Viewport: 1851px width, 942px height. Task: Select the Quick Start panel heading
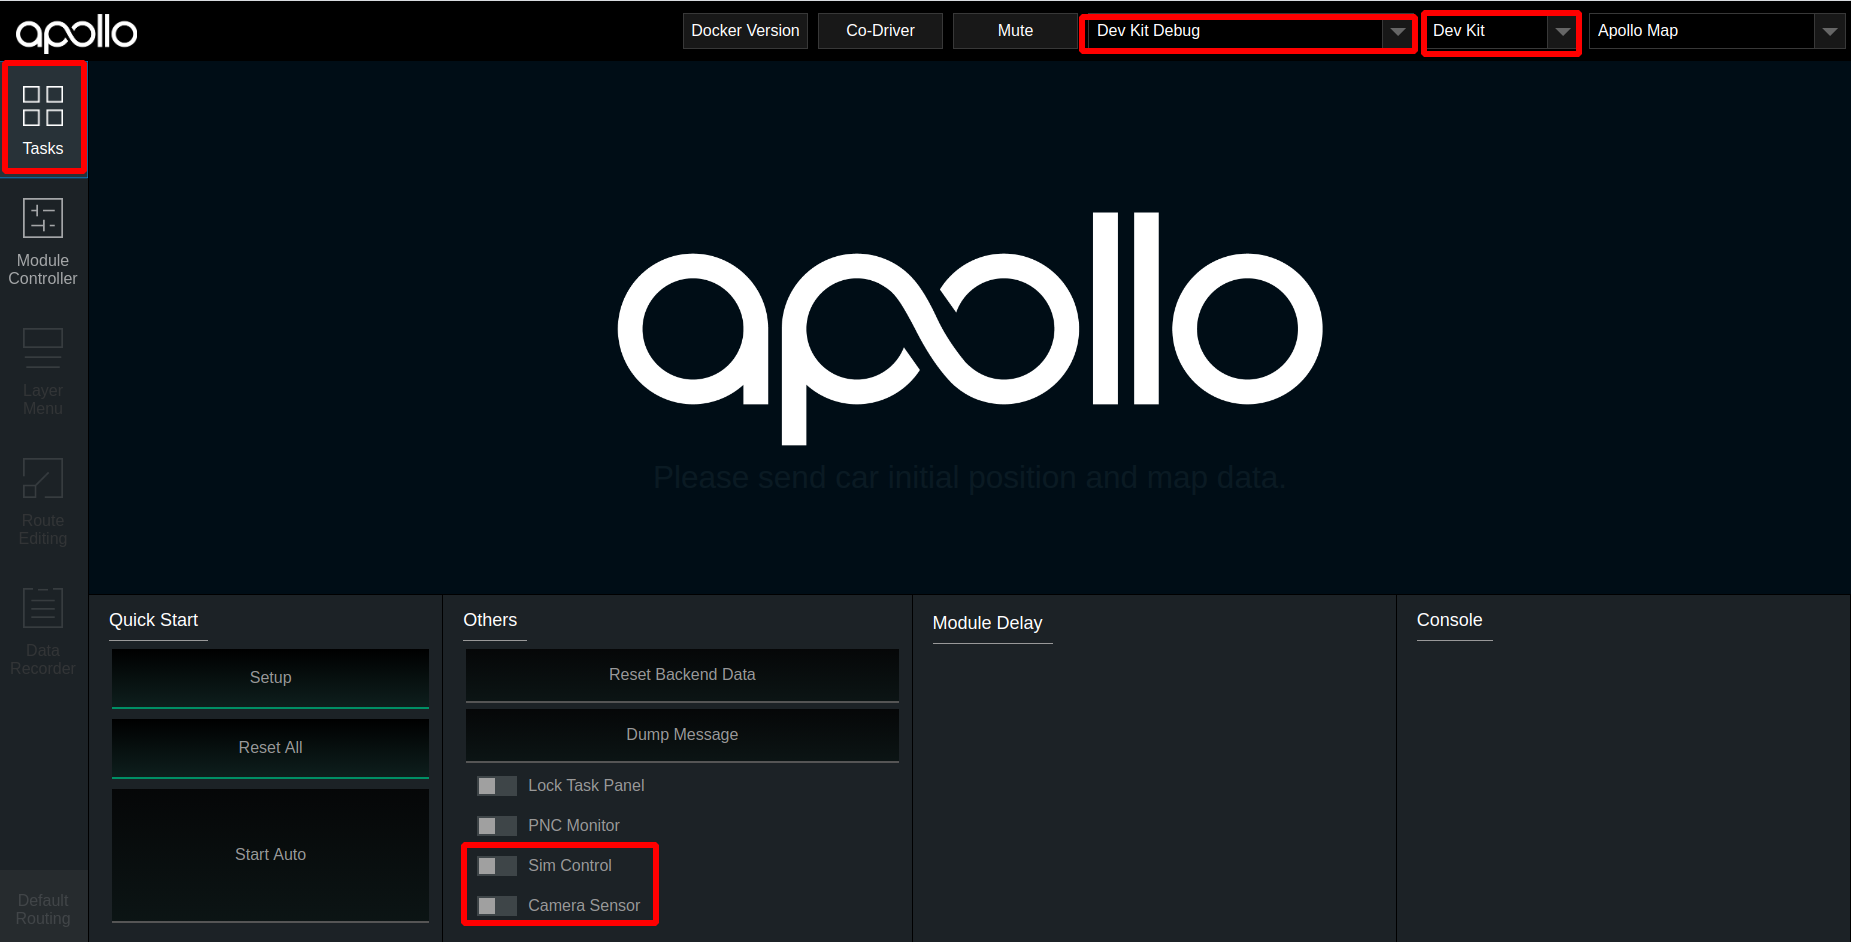pos(154,620)
